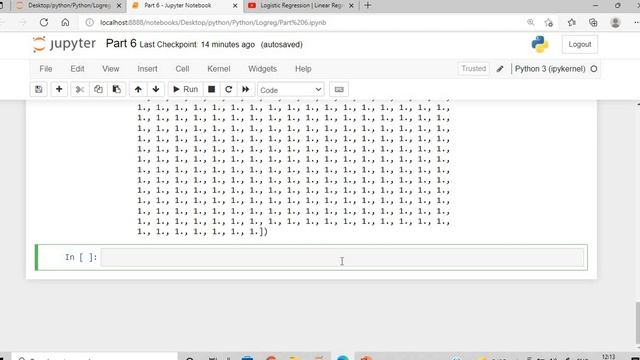640x360 pixels.
Task: Run the selected cell
Action: point(185,89)
